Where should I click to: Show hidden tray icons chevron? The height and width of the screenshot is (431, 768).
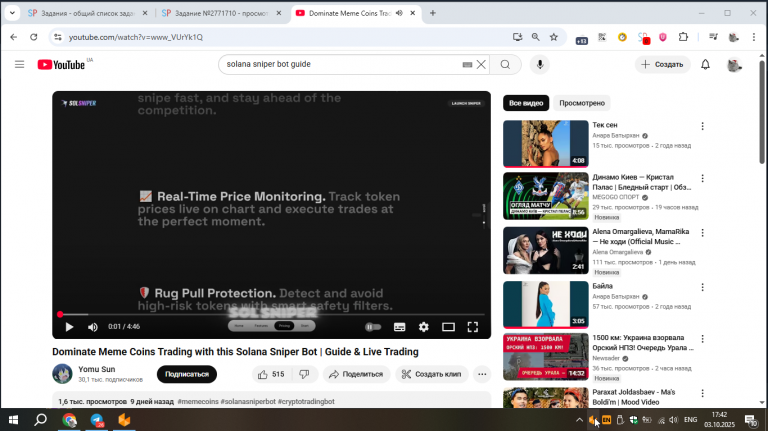coord(579,420)
